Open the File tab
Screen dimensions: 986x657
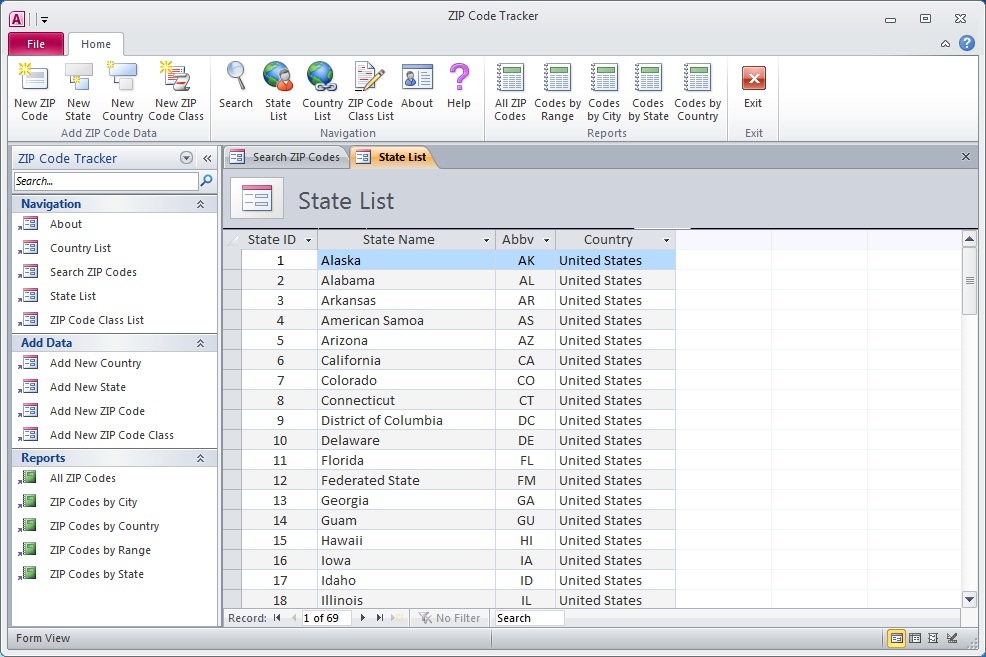pos(36,44)
